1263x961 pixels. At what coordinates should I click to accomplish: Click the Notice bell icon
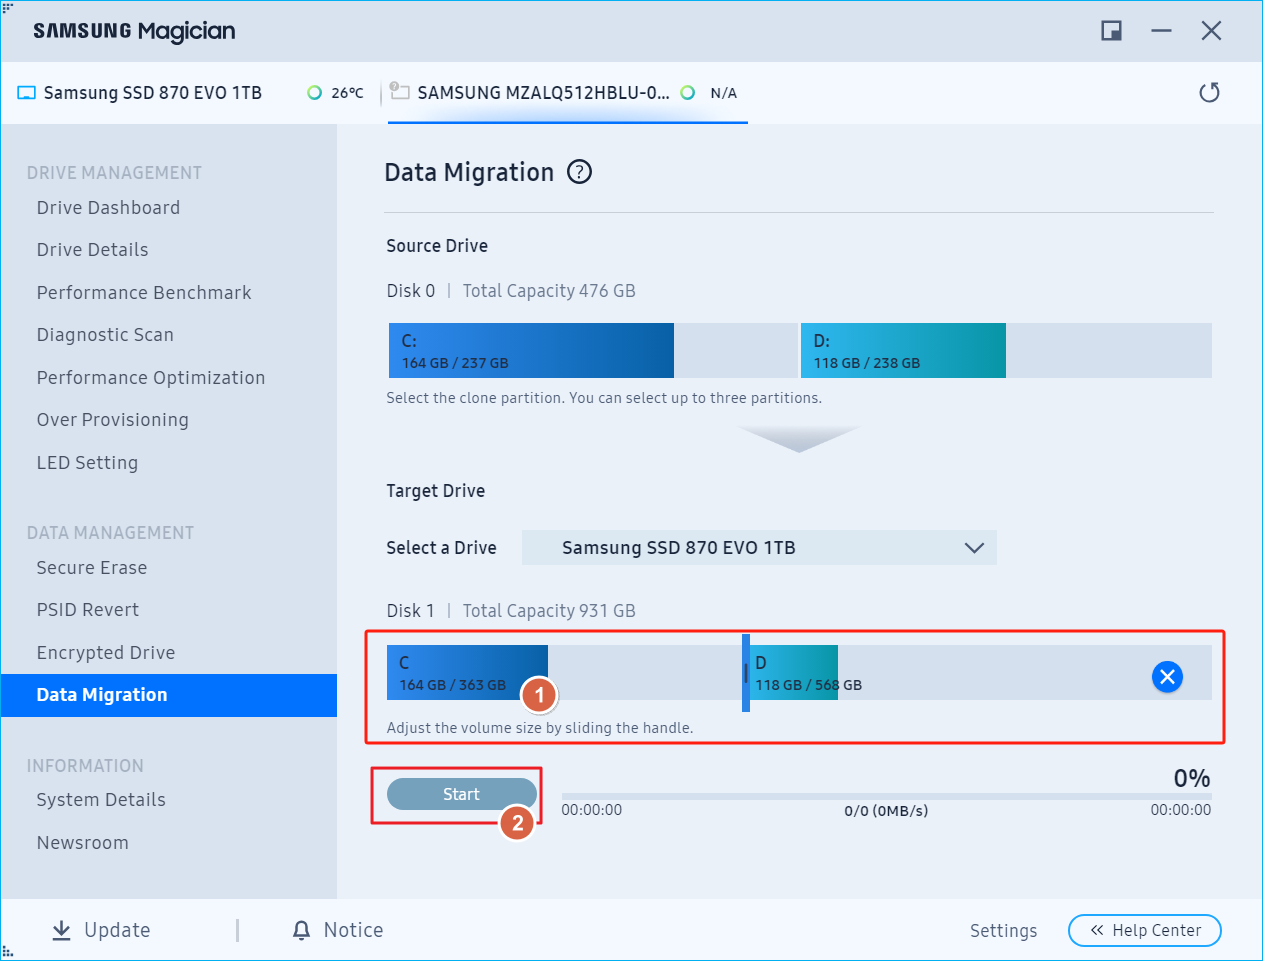pos(301,930)
